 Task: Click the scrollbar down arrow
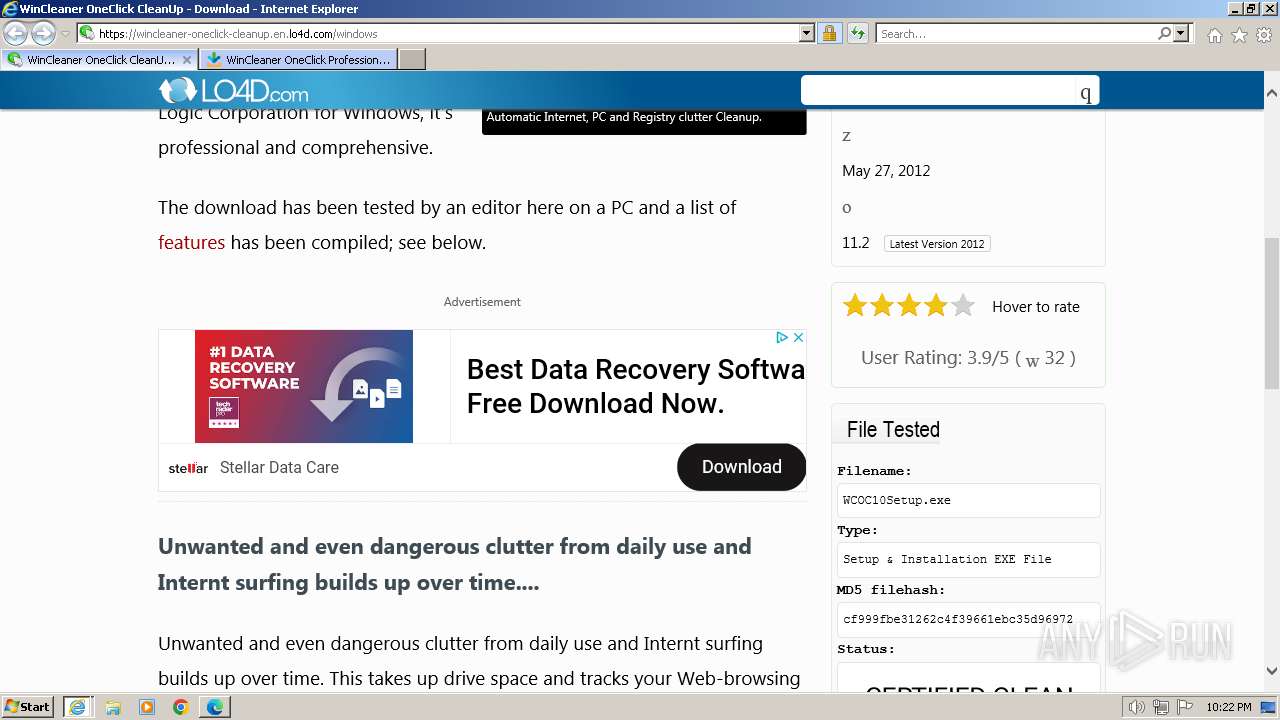[x=1272, y=671]
